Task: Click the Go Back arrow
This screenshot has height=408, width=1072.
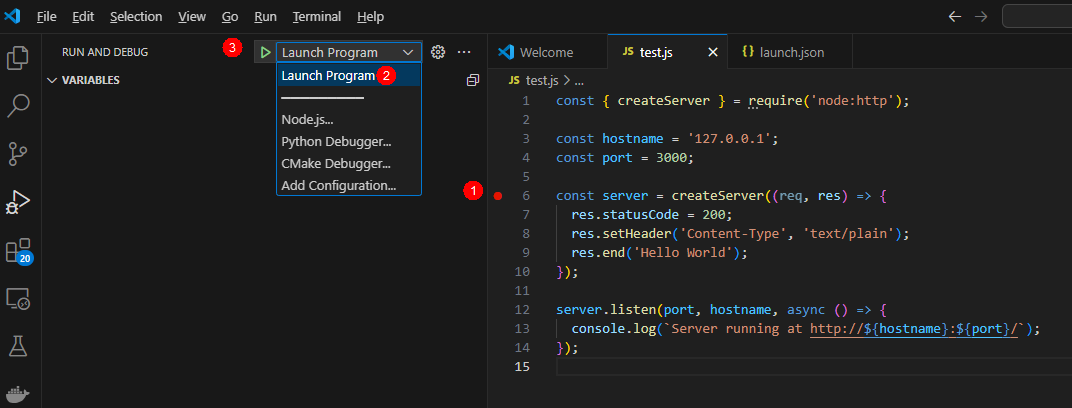Action: [x=955, y=17]
